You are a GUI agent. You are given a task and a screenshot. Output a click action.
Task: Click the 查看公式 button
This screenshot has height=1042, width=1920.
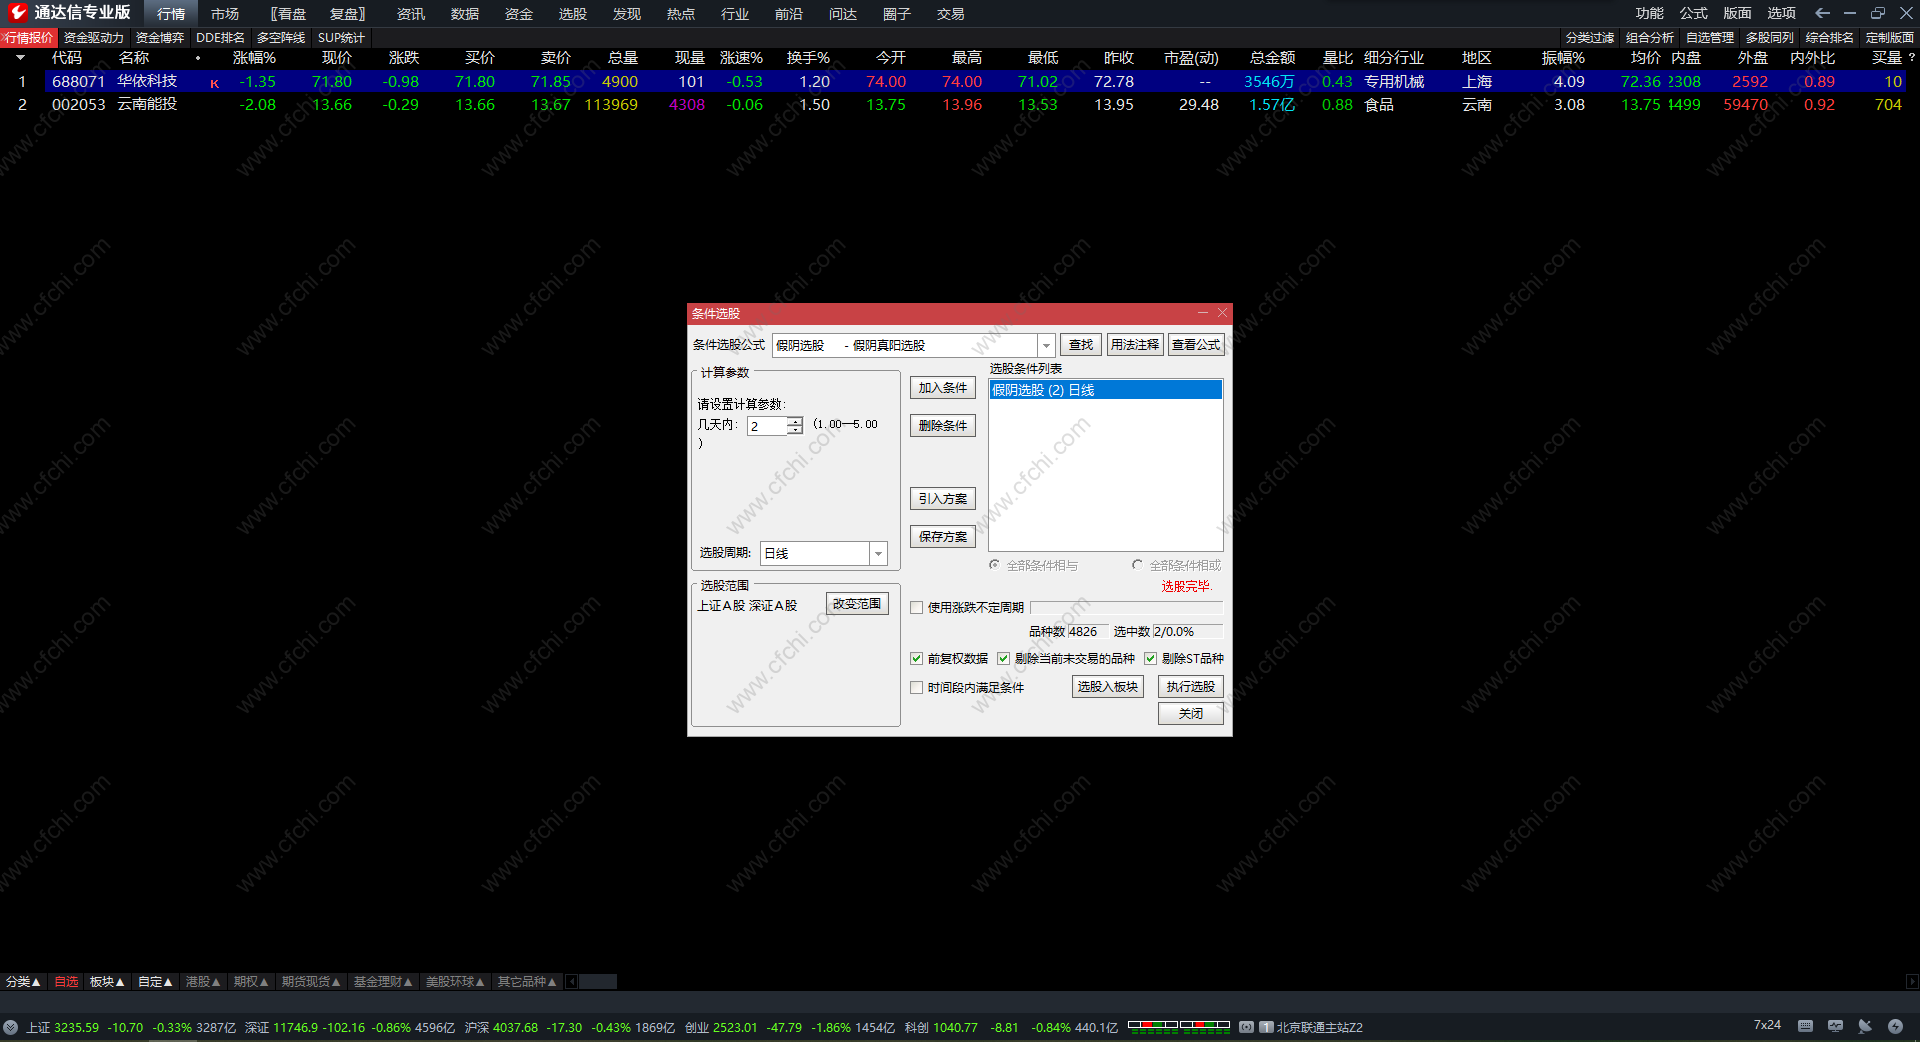(1196, 345)
